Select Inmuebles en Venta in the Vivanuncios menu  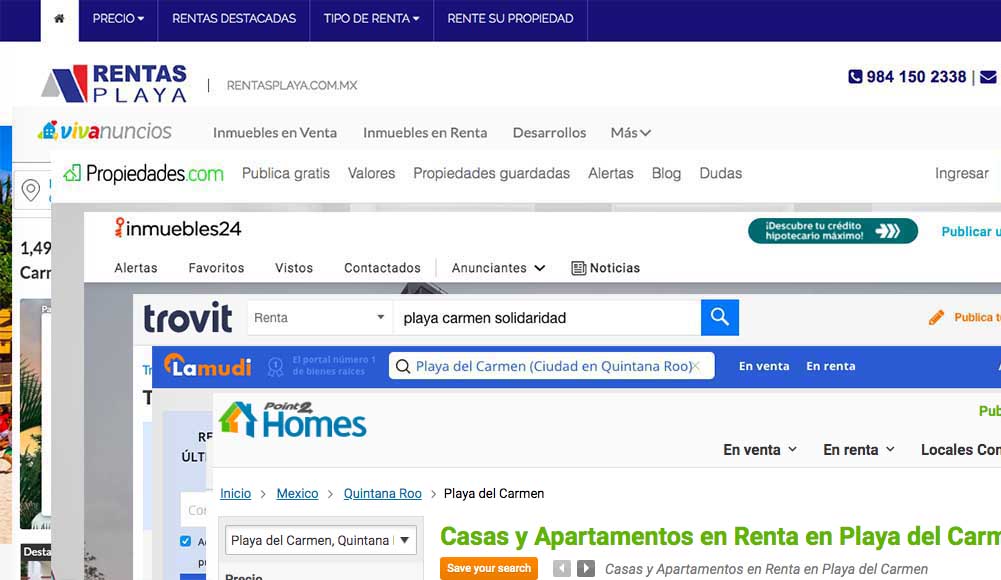(275, 132)
